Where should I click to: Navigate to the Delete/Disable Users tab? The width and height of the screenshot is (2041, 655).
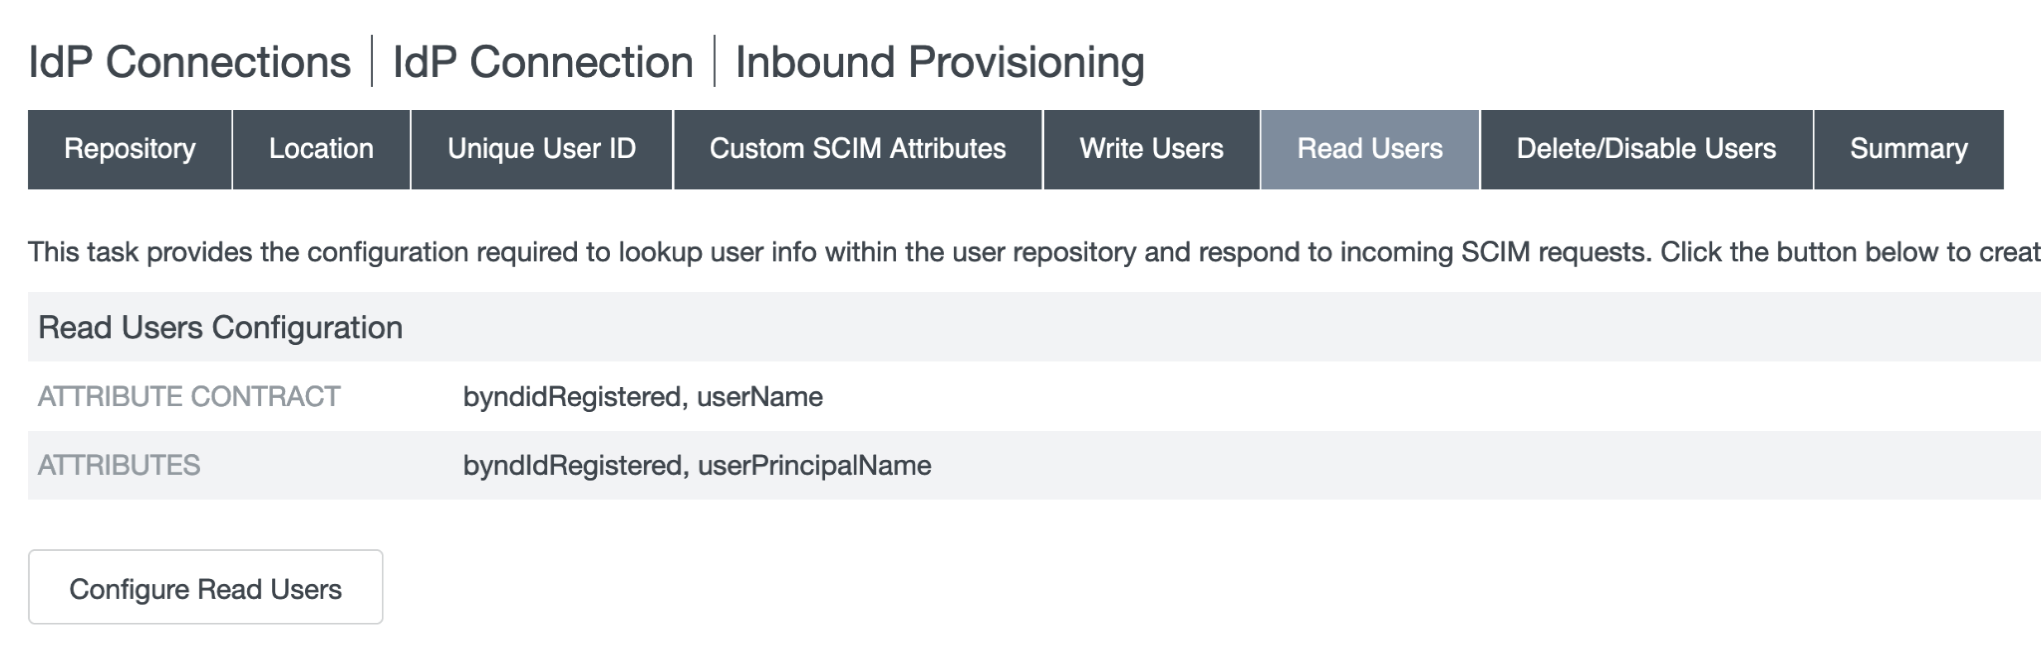click(x=1646, y=149)
